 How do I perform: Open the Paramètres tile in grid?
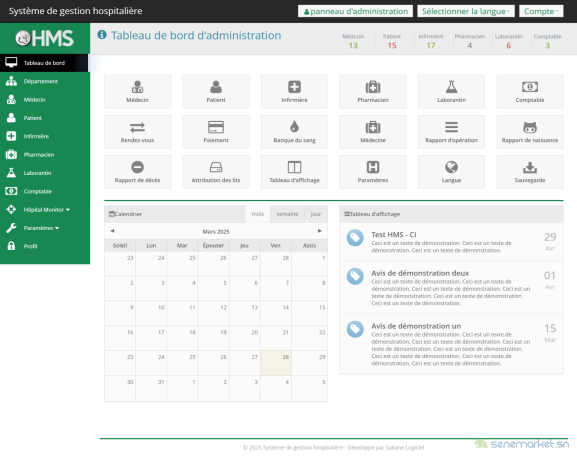[373, 172]
